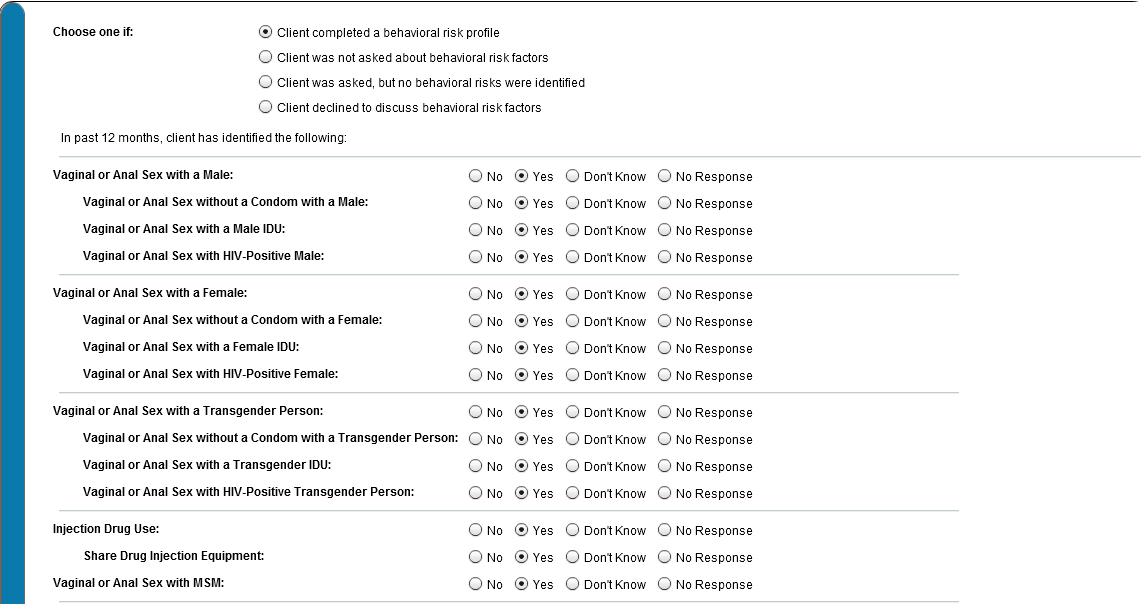The image size is (1141, 604).
Task: Select No Response for 'Share Drug Injection Equipment'
Action: [x=664, y=557]
